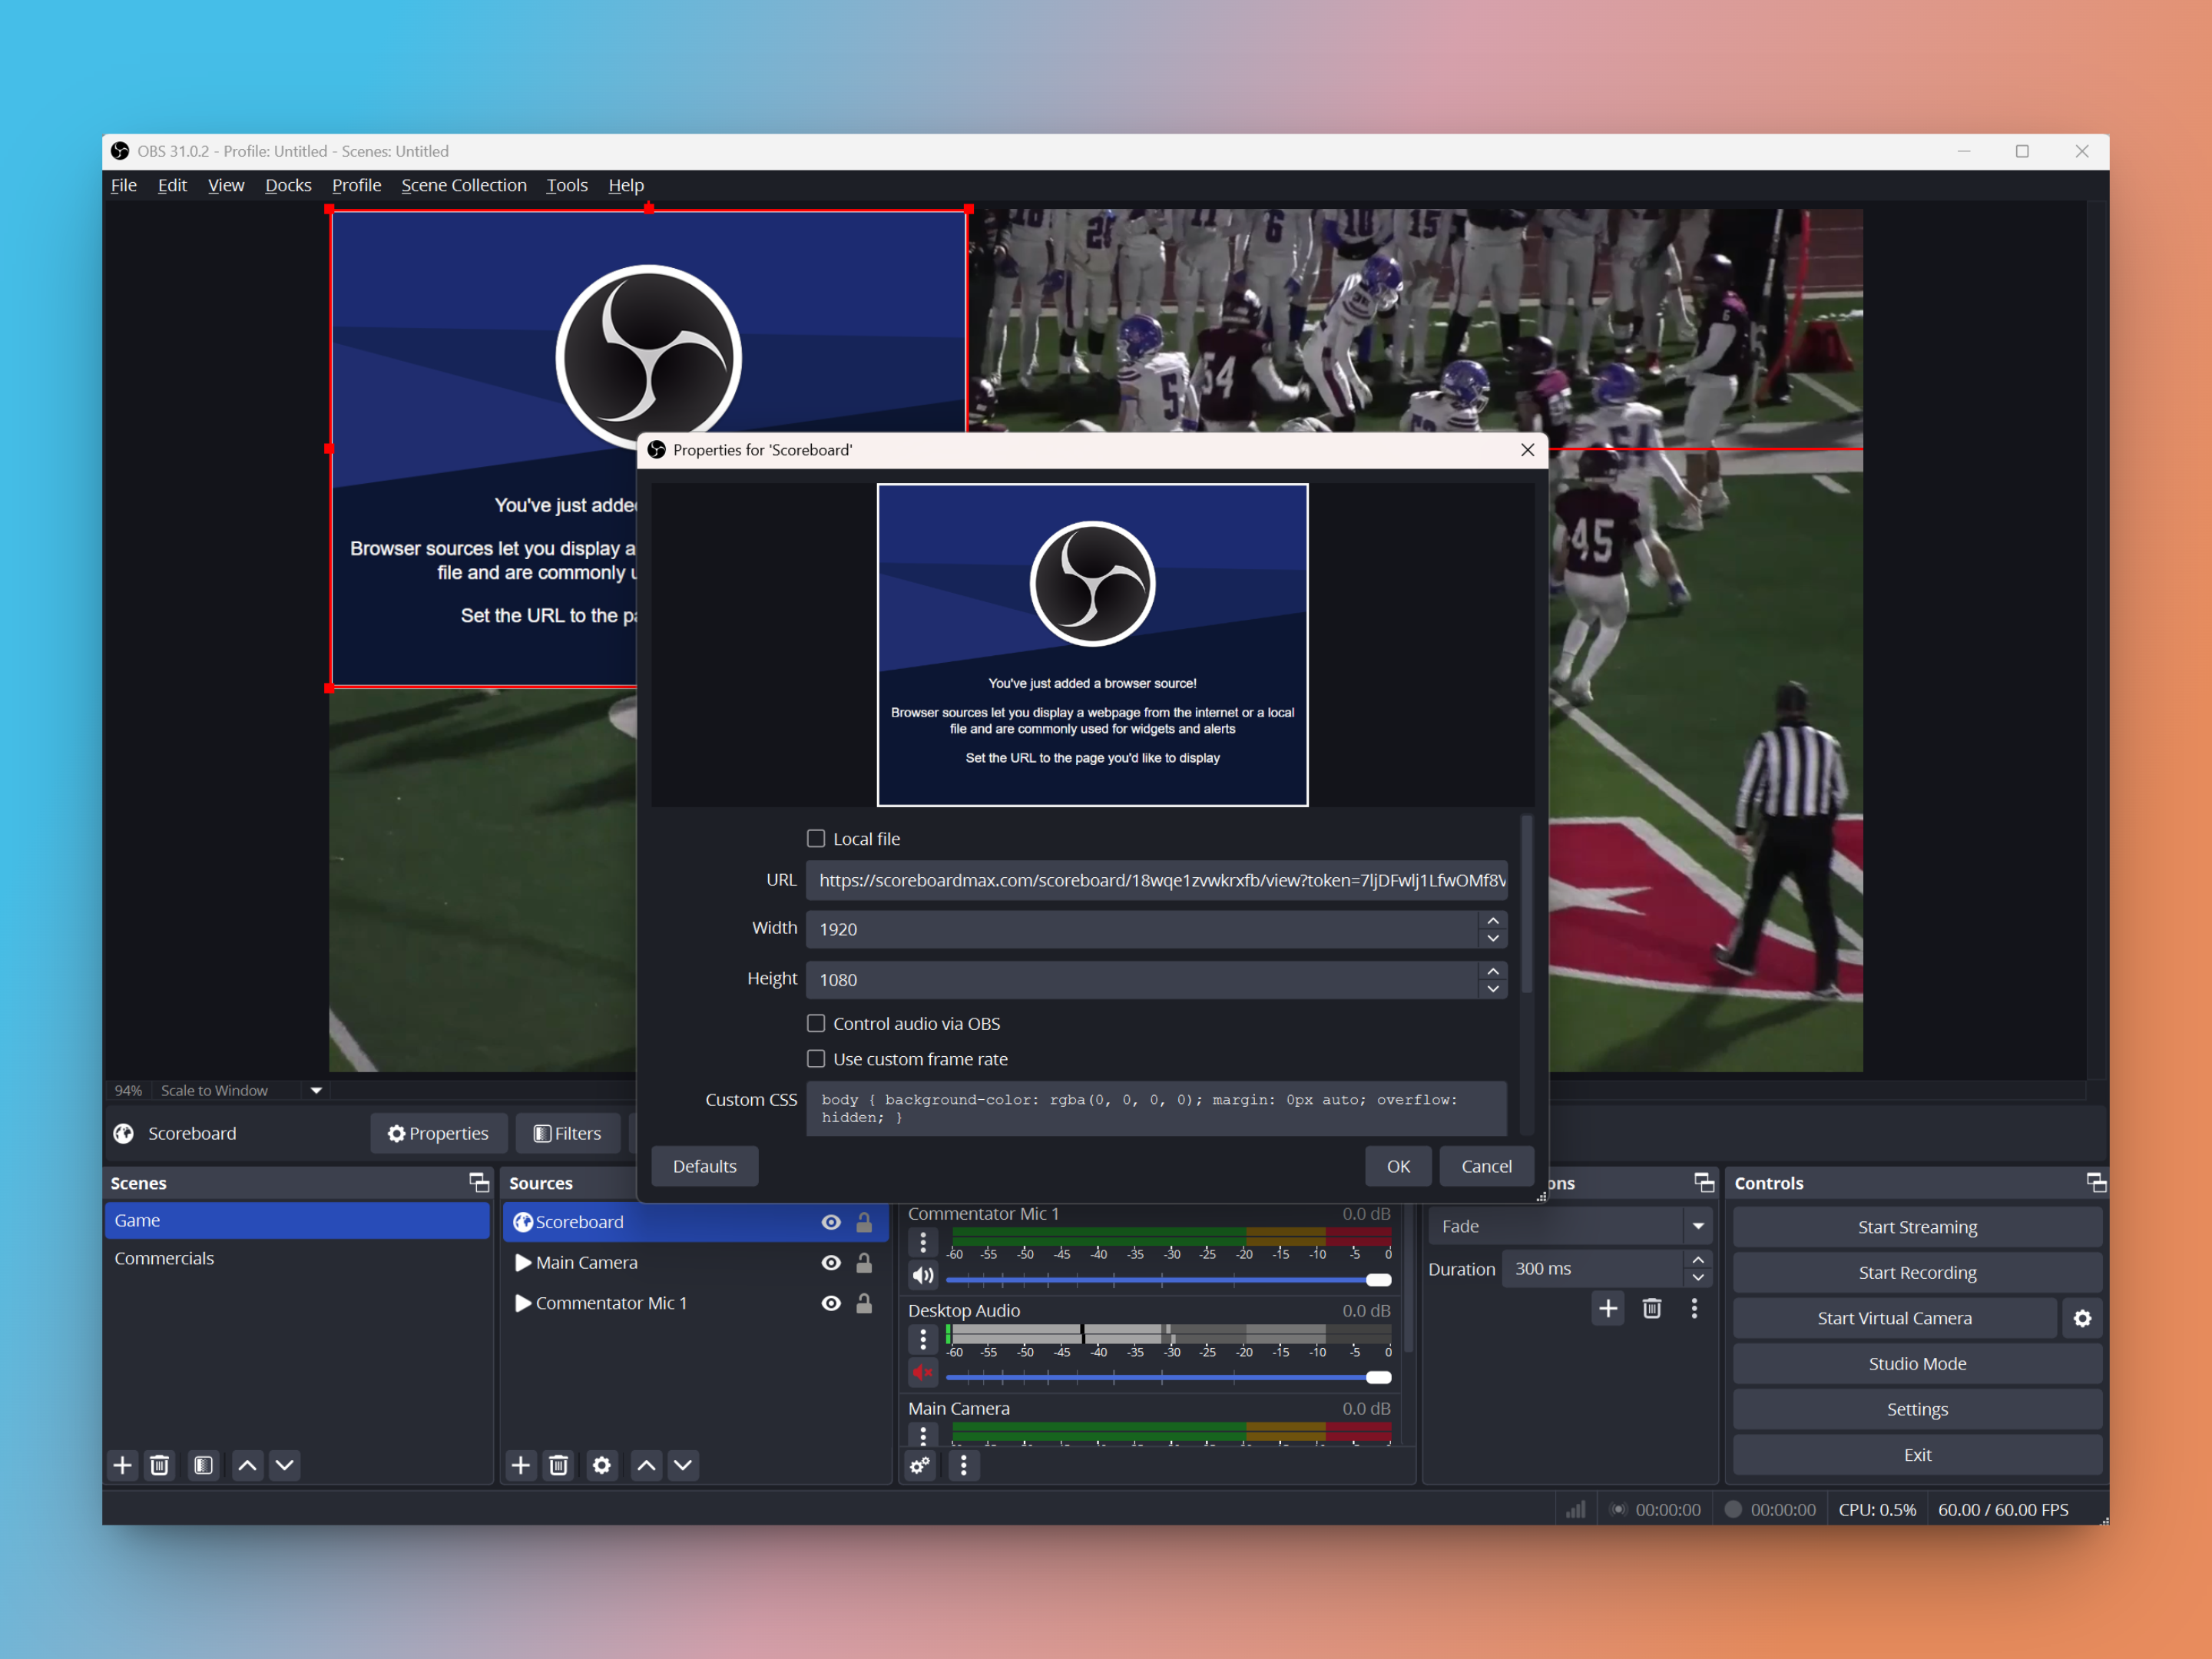Click the URL input field

pos(1157,880)
